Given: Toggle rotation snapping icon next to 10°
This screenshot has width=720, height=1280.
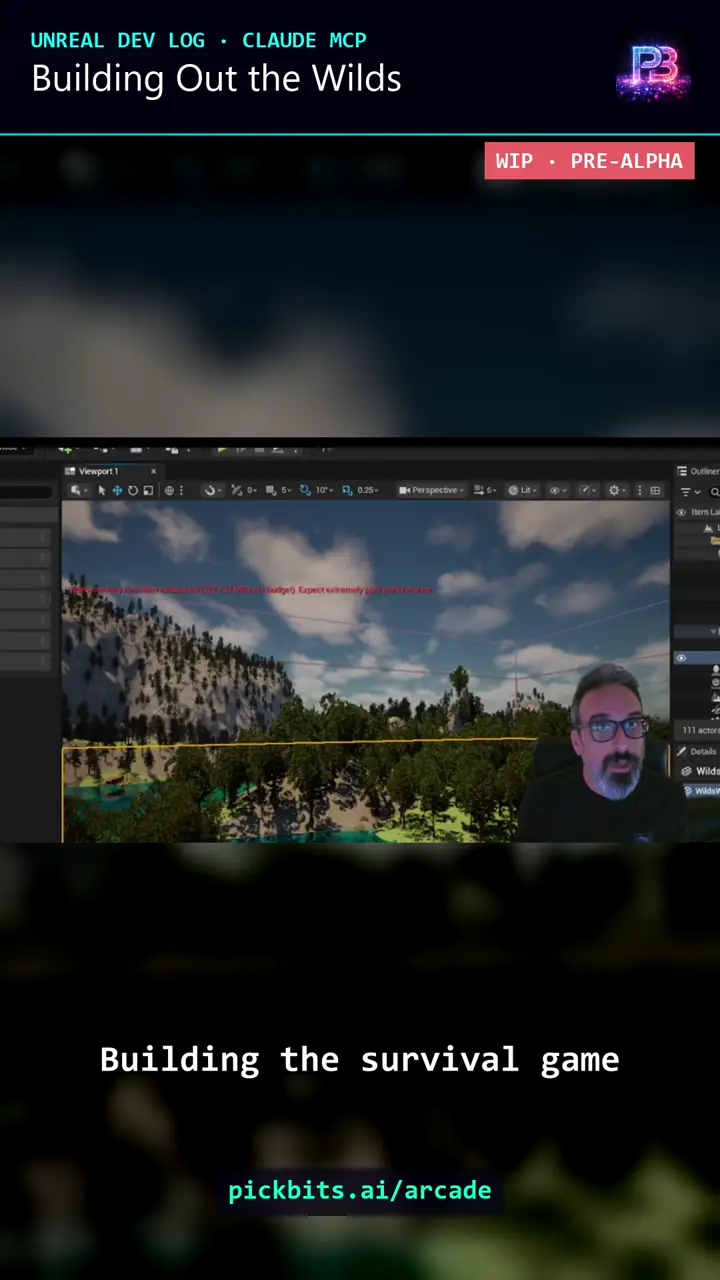Looking at the screenshot, I should coord(305,490).
